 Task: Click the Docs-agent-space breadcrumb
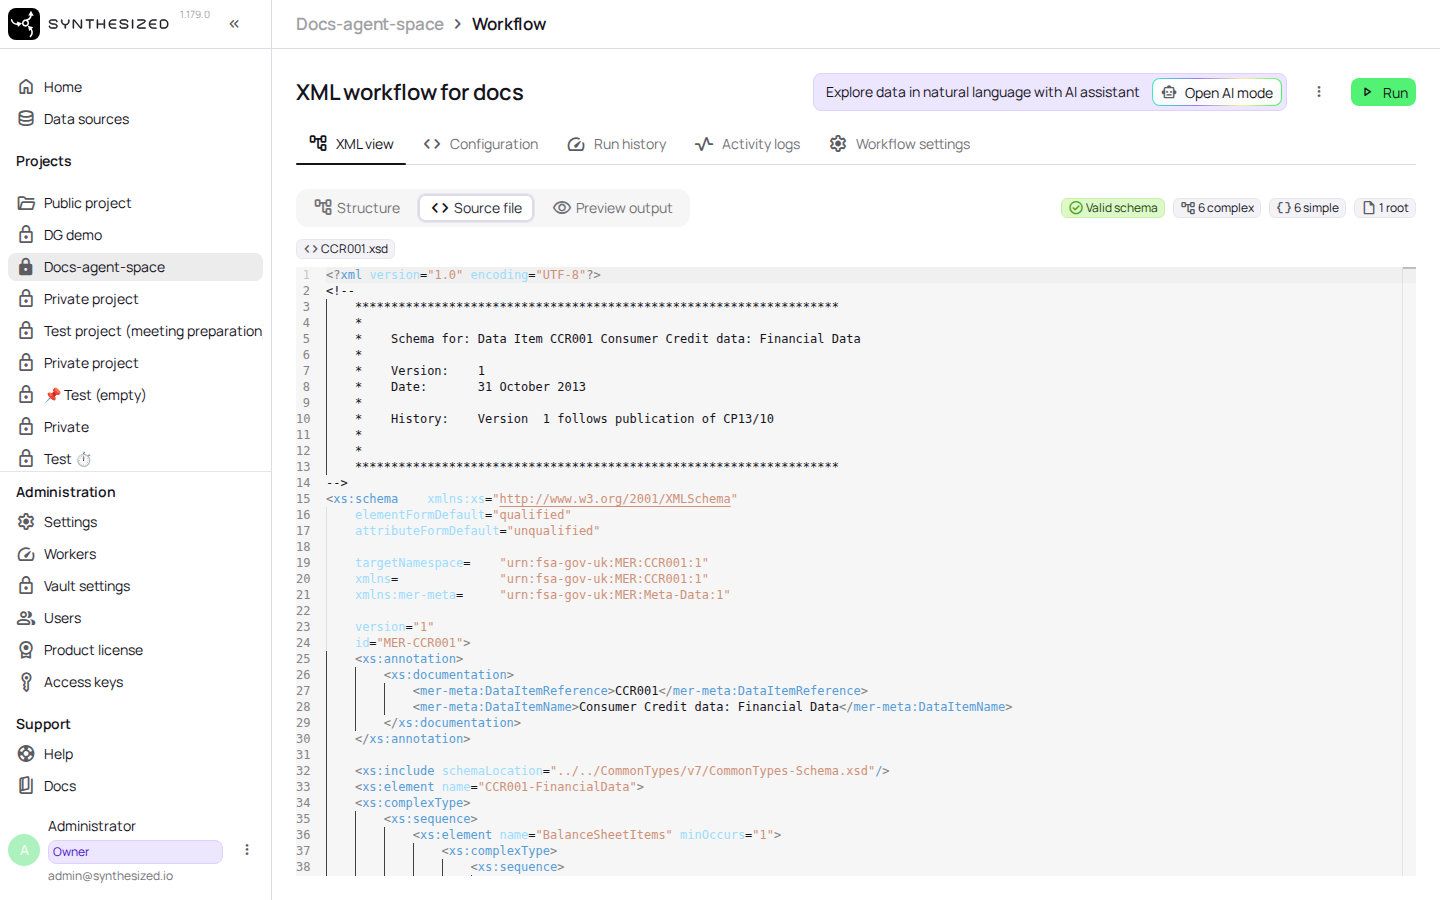point(370,24)
